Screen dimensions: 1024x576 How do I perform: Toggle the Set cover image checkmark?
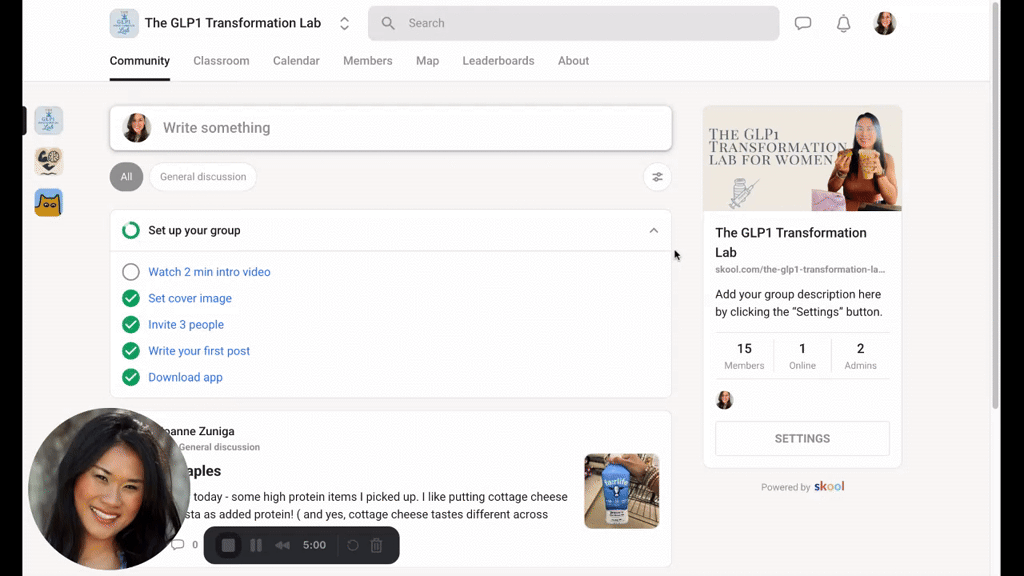(x=131, y=298)
